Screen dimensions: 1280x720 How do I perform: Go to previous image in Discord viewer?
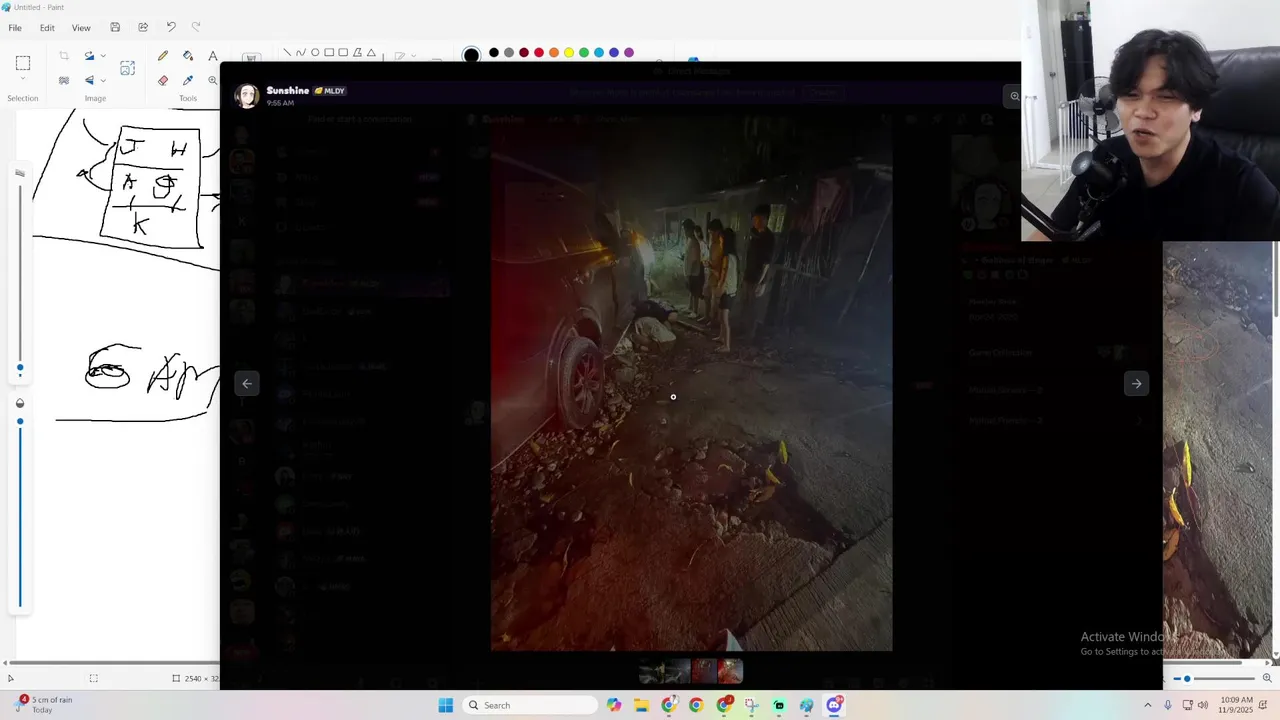[x=247, y=383]
